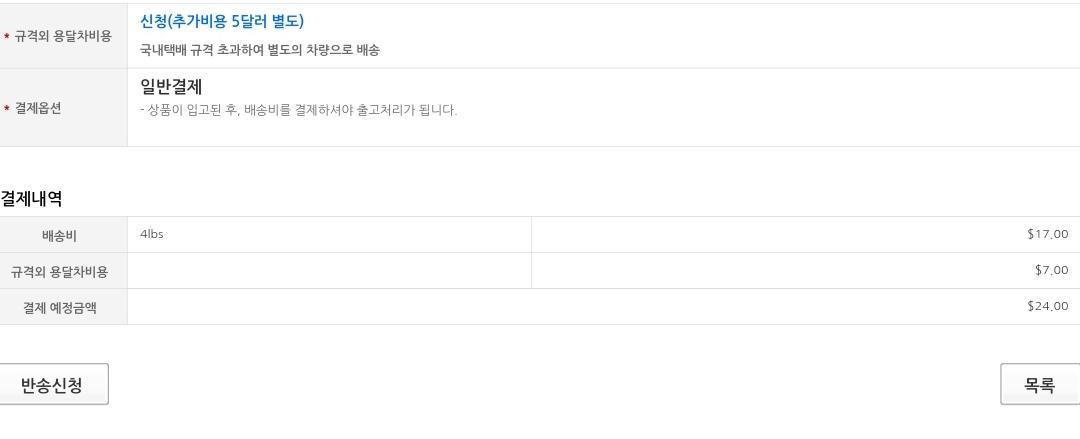Image resolution: width=1080 pixels, height=439 pixels.
Task: Select the blue 신청(추가비용 5달러 별도) text
Action: pyautogui.click(x=222, y=21)
